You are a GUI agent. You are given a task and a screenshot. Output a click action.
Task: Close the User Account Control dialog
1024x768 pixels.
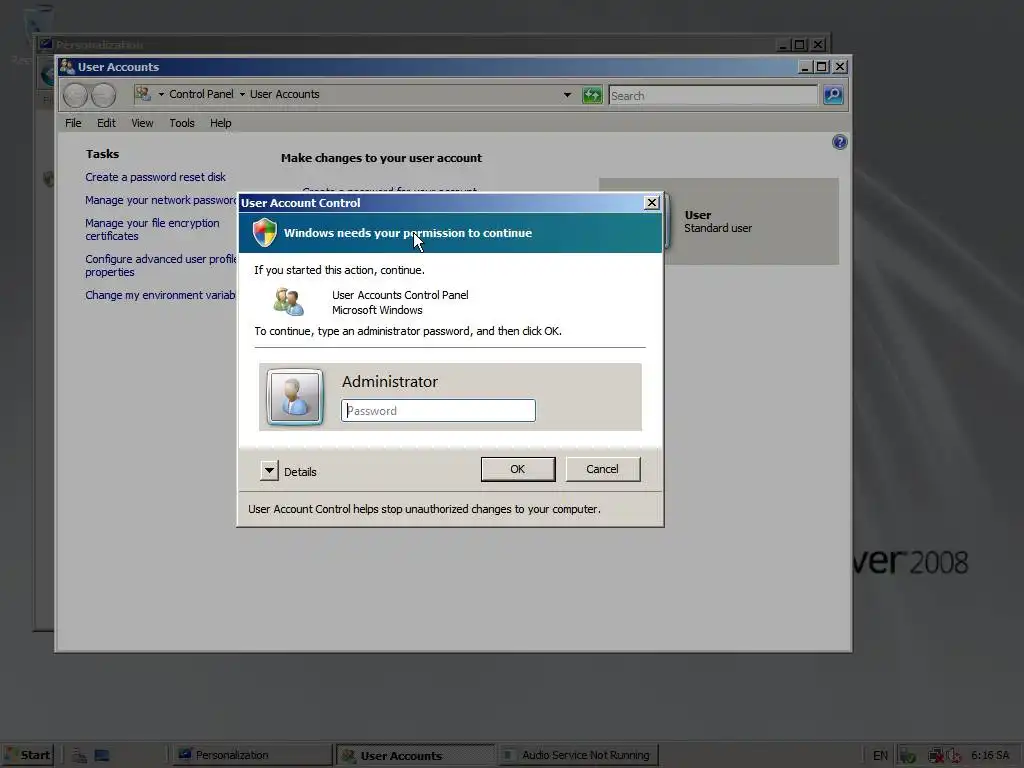[651, 202]
